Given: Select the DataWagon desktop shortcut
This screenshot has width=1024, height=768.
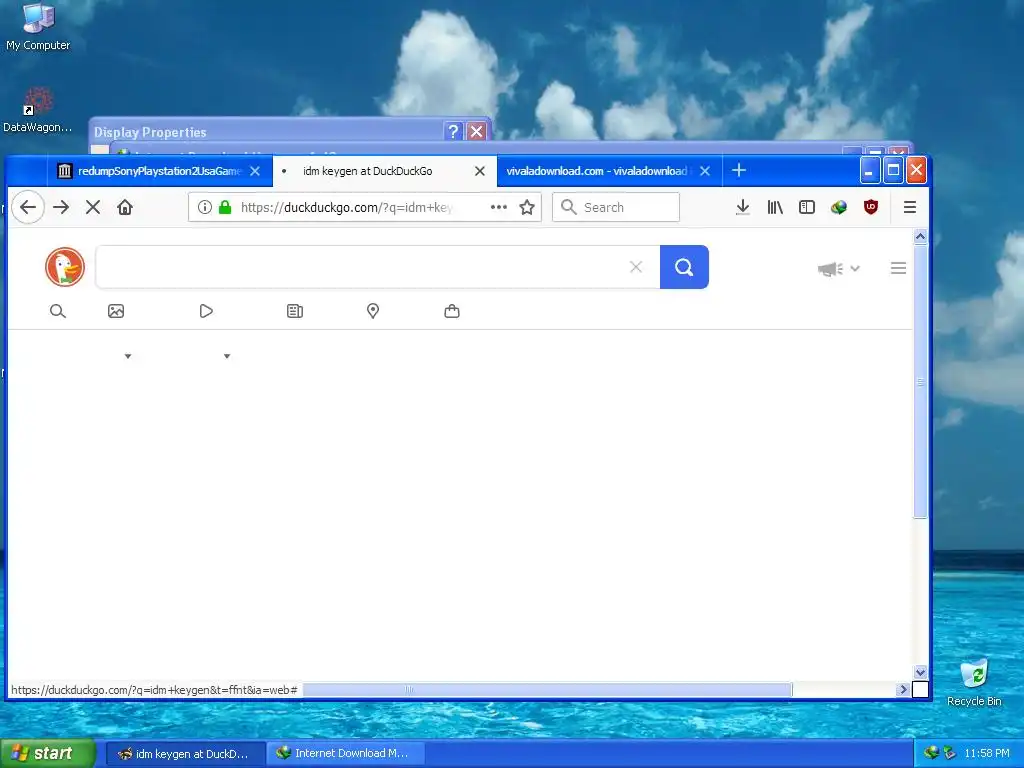Looking at the screenshot, I should pyautogui.click(x=37, y=110).
